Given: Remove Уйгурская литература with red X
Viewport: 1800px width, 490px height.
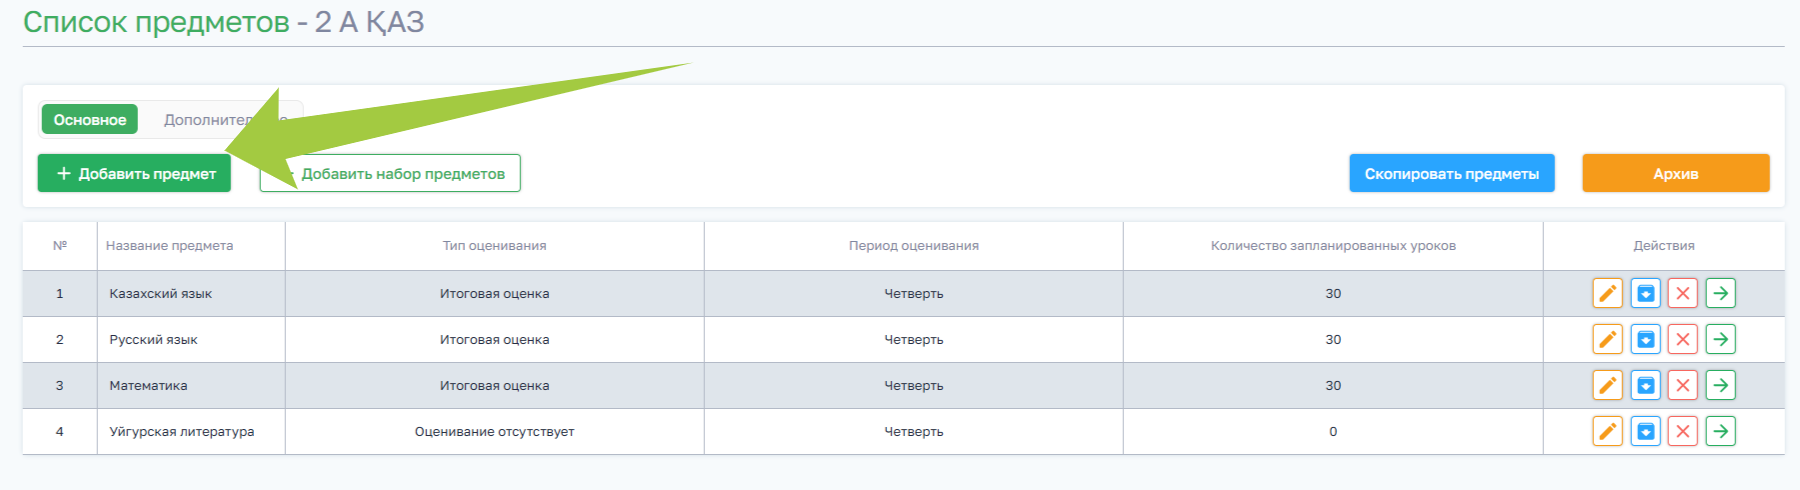Looking at the screenshot, I should (x=1683, y=431).
